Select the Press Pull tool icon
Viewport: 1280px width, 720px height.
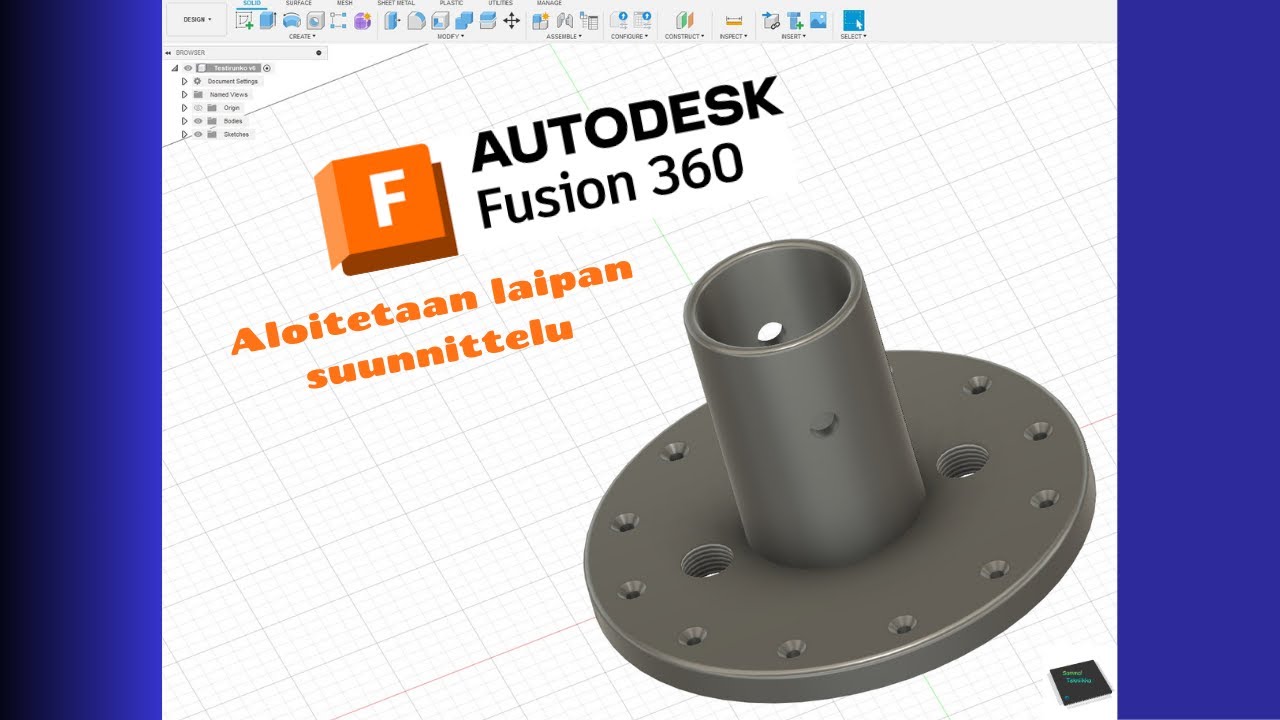392,20
